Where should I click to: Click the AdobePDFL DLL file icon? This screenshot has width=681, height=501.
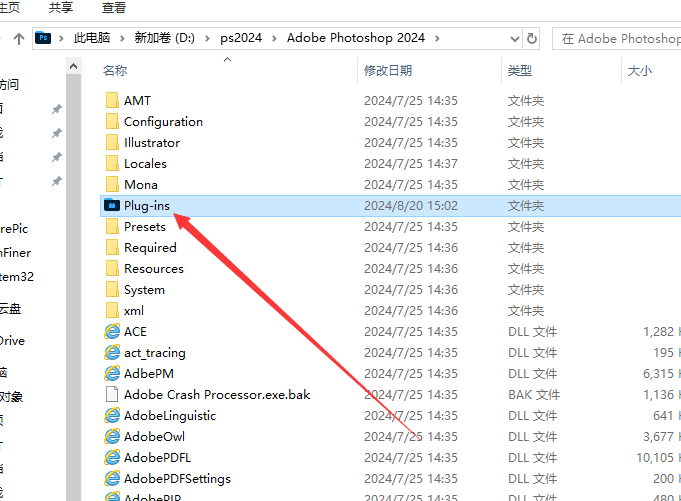pos(112,457)
